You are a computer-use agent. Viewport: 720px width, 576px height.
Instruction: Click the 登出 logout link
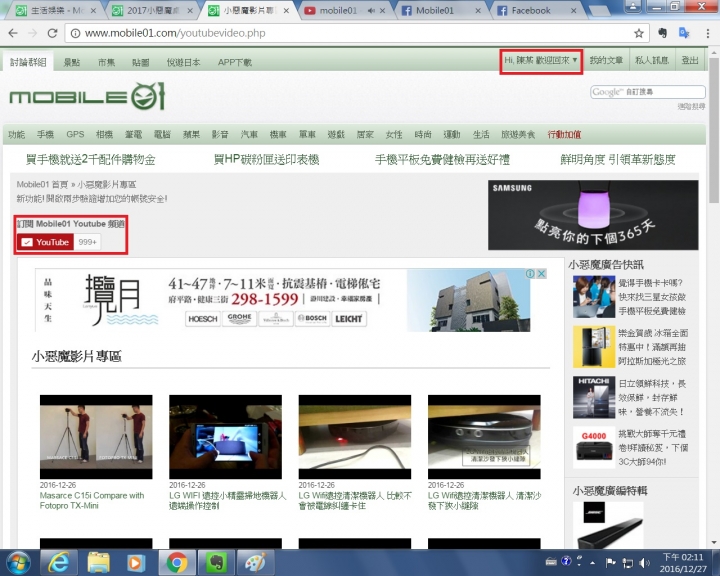point(690,60)
